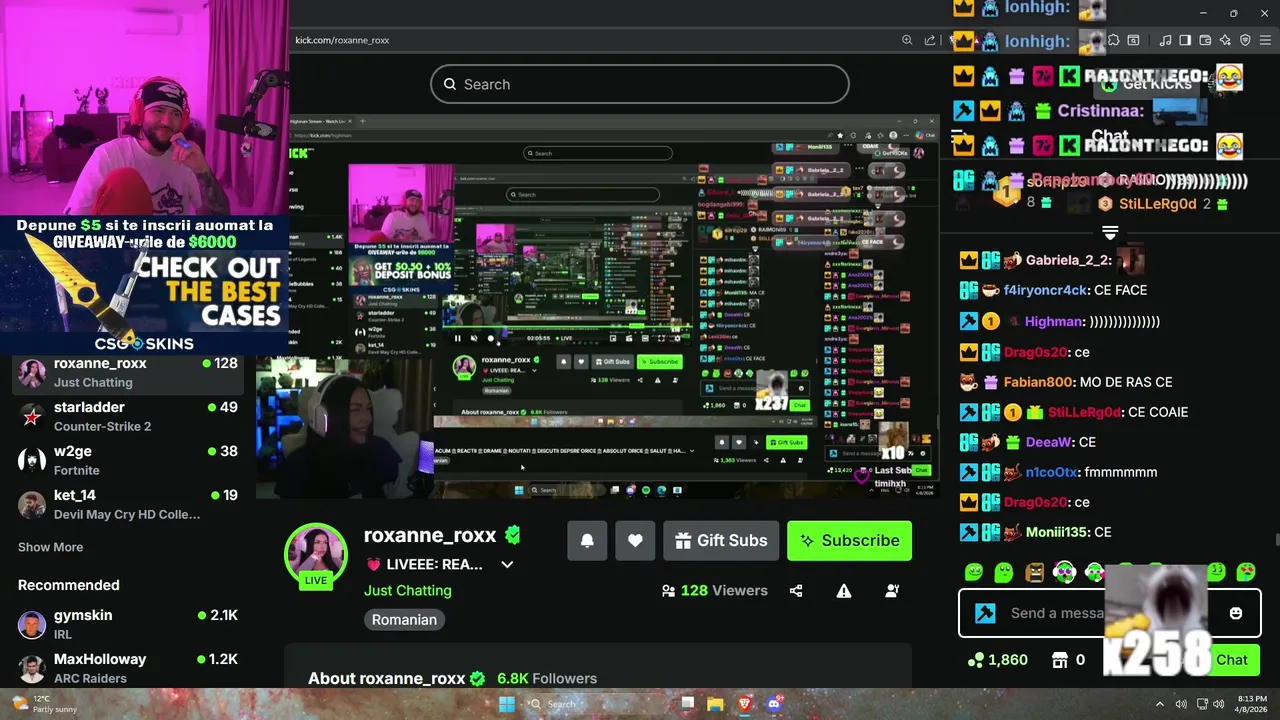
Task: Toggle the browser sidebar panel icon
Action: pos(1185,40)
